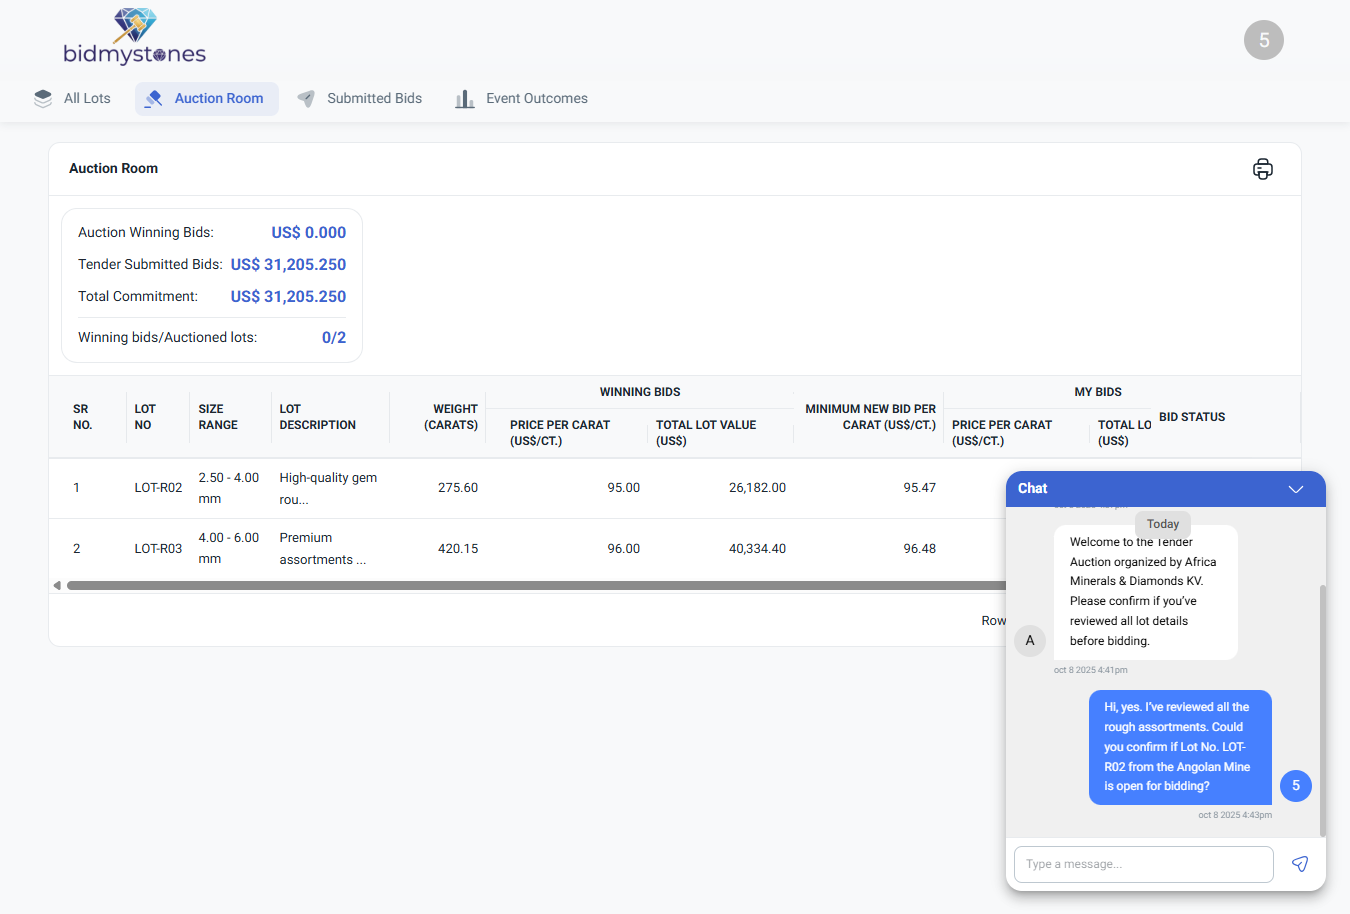Click the 275.60 weight value
The image size is (1350, 914).
[458, 488]
